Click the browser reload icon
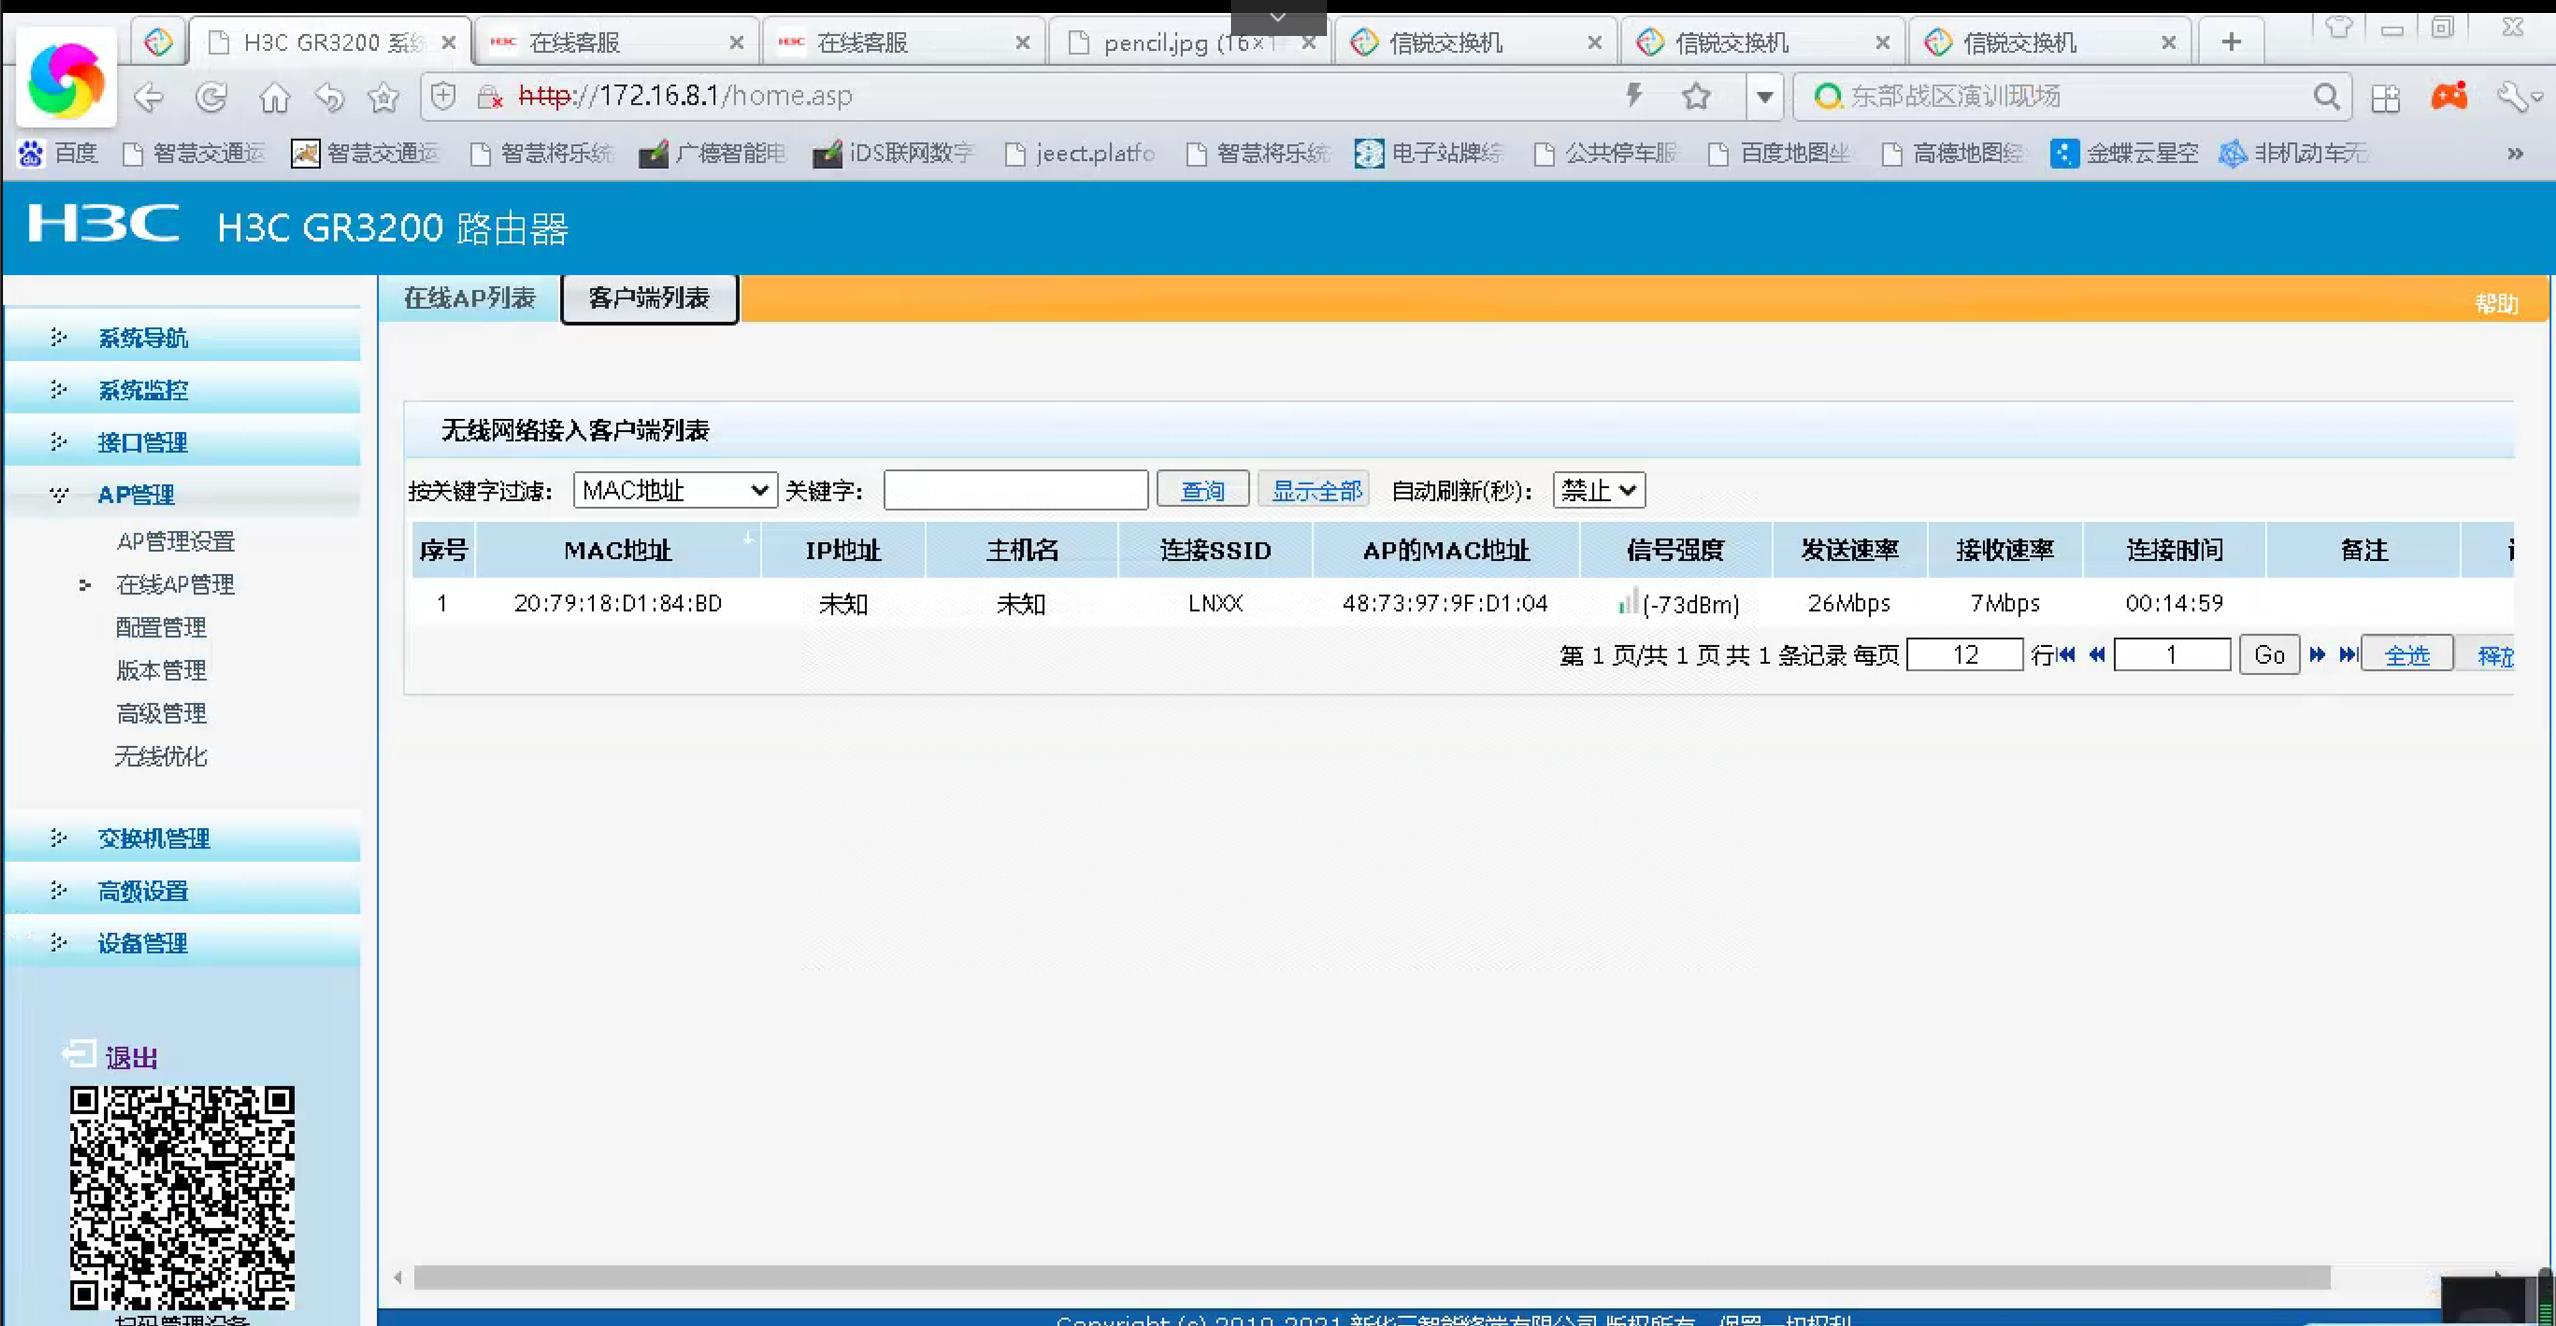 point(211,97)
